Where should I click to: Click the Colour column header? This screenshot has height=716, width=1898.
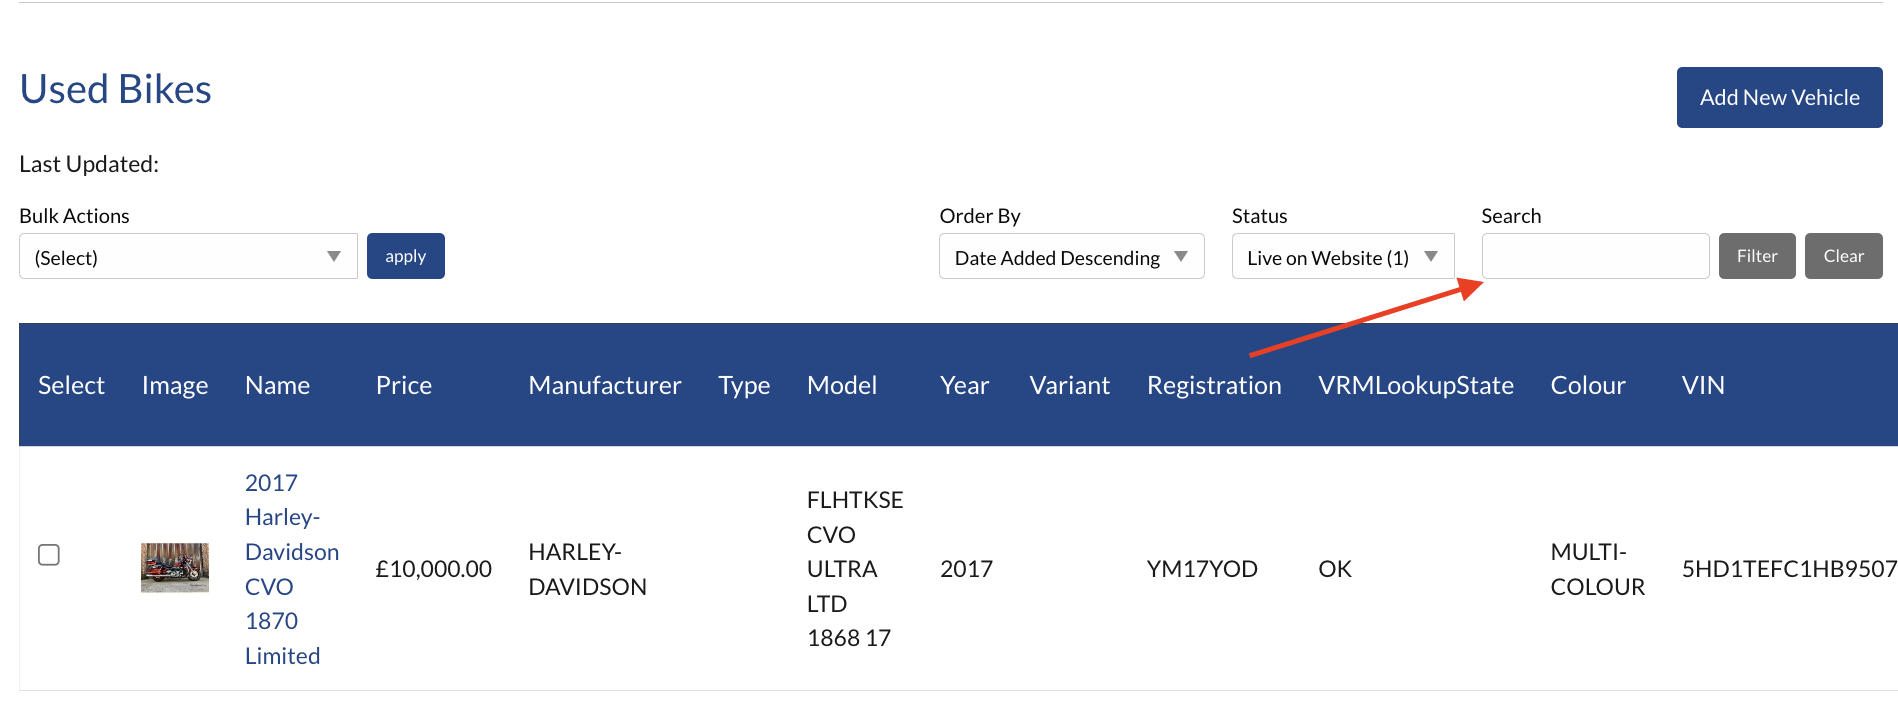(x=1587, y=385)
